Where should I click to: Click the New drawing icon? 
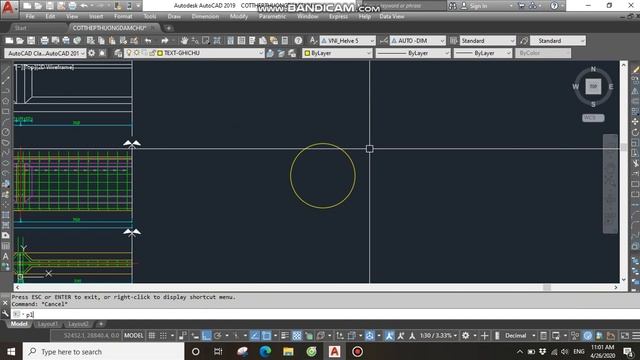pos(9,40)
